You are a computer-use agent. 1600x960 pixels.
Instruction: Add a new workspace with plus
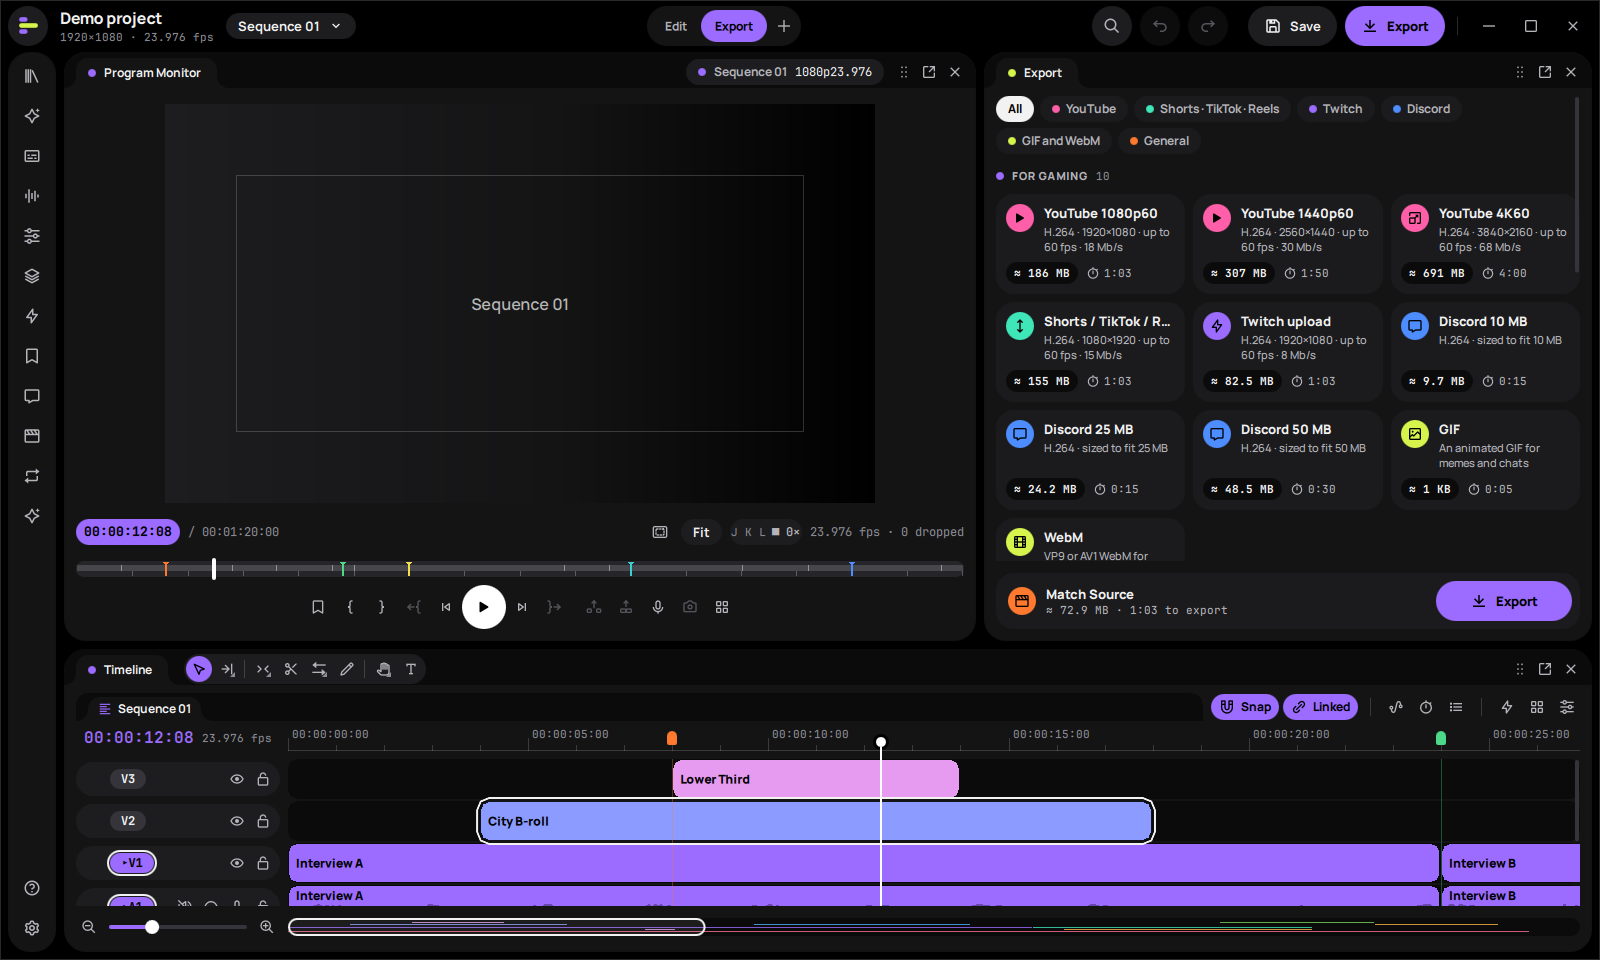784,26
